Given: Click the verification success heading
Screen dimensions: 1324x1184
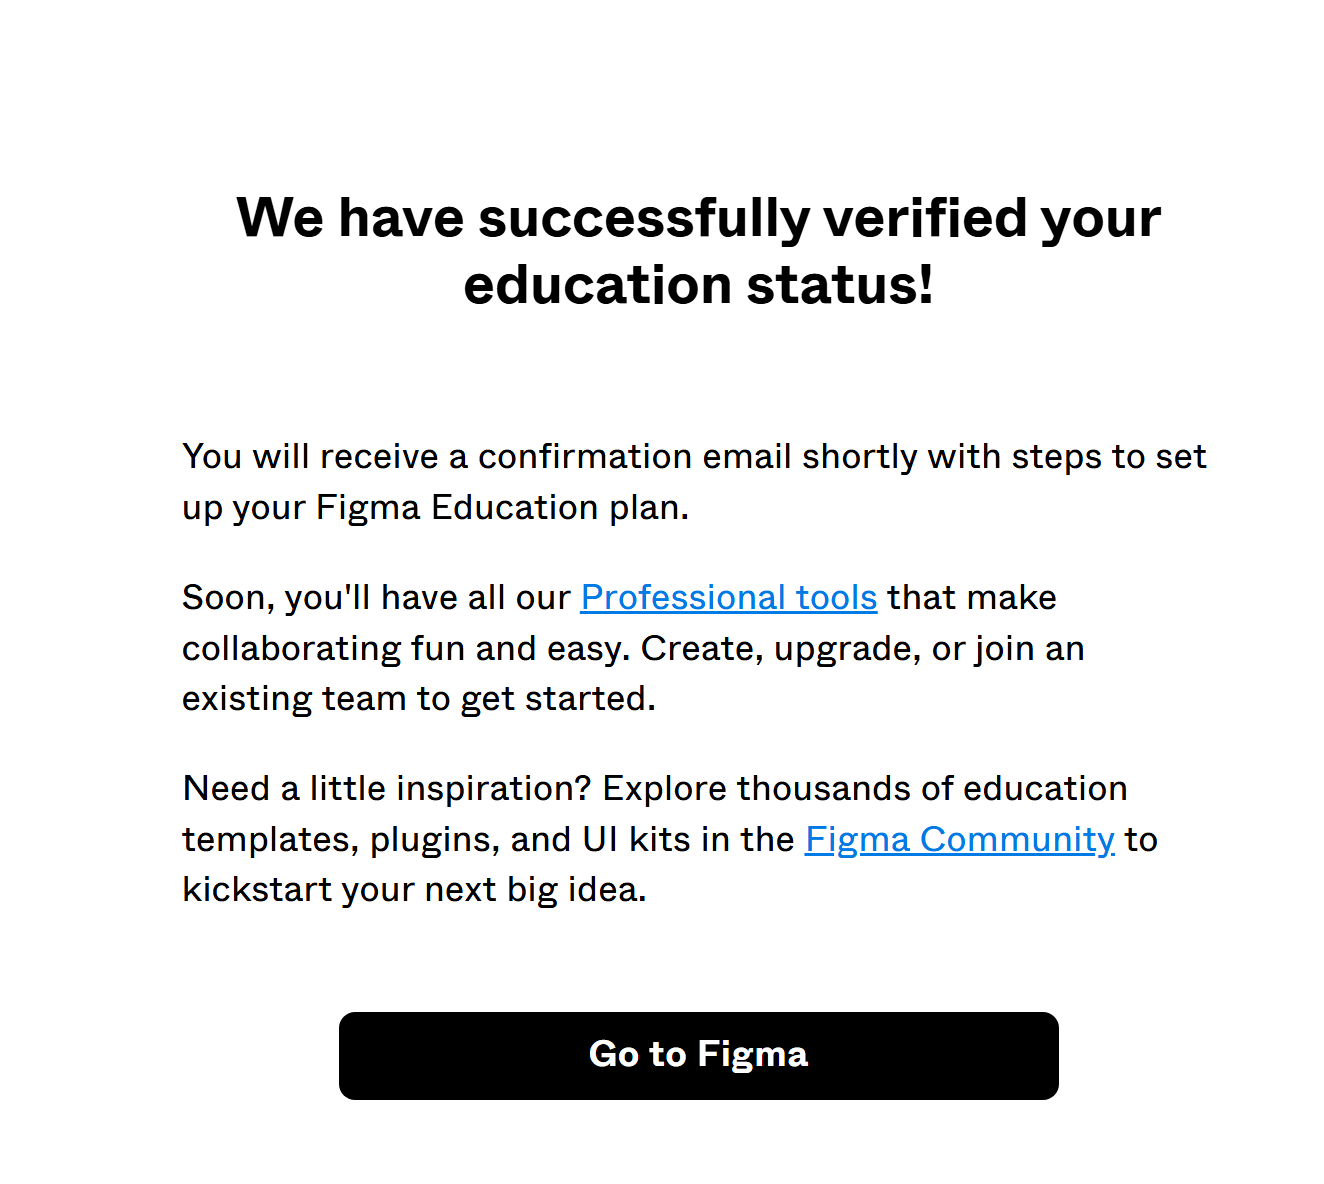Looking at the screenshot, I should (x=698, y=250).
